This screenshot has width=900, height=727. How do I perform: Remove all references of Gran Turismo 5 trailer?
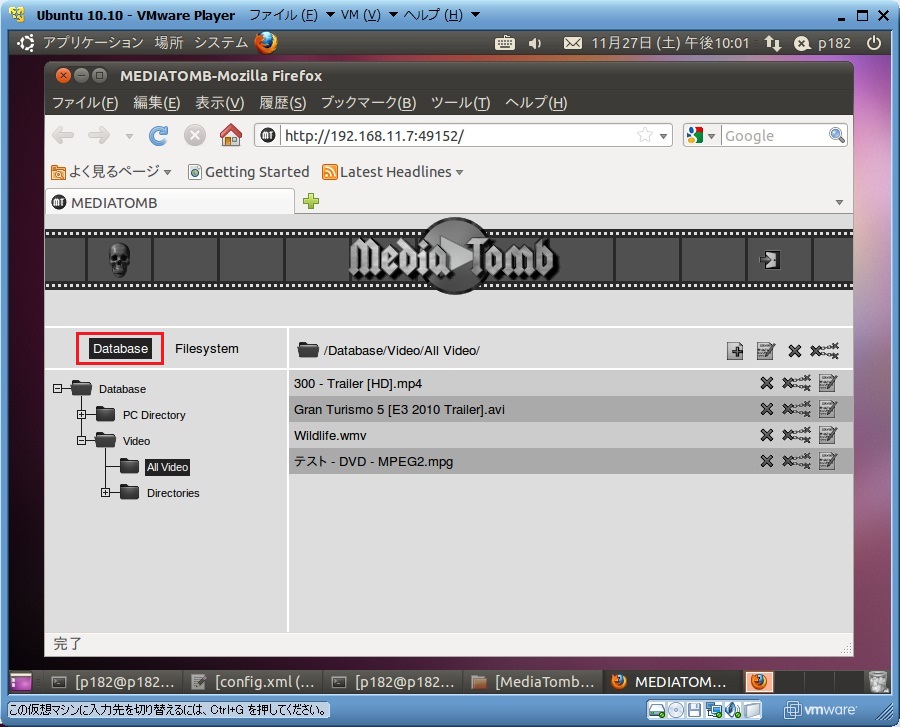click(796, 409)
